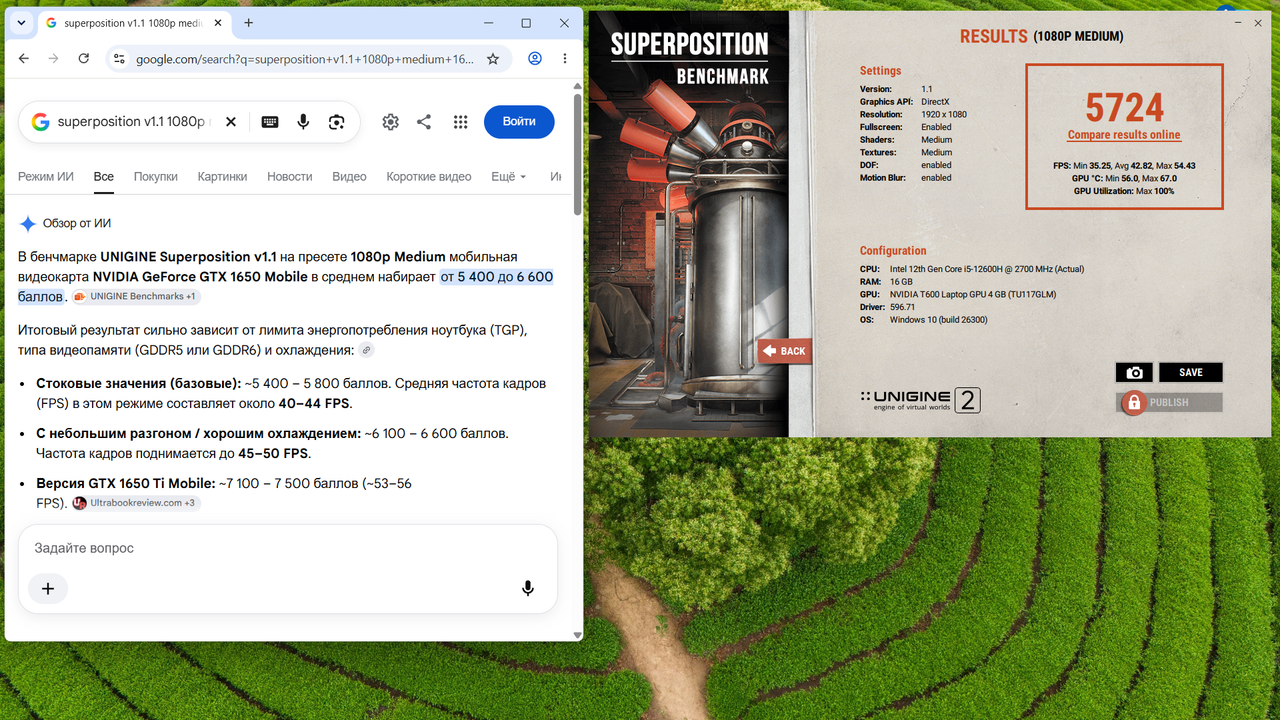1280x720 pixels.
Task: Take screenshot with camera button
Action: pos(1134,372)
